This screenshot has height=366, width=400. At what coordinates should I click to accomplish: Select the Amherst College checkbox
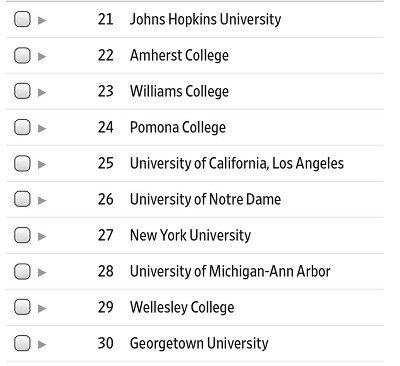point(22,55)
